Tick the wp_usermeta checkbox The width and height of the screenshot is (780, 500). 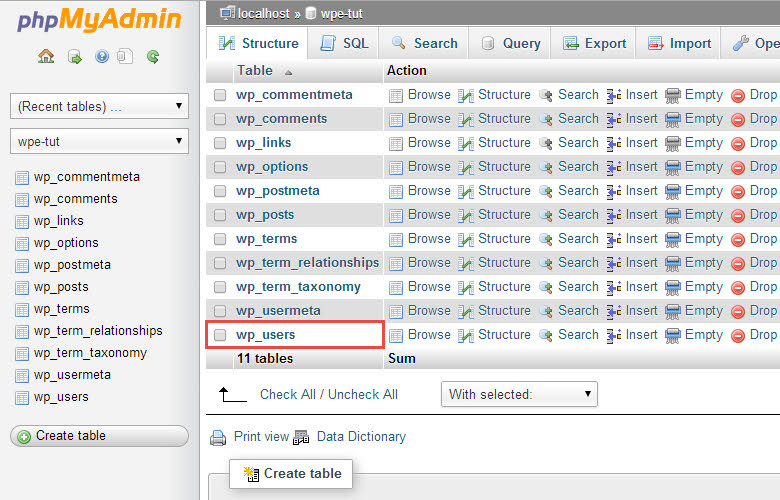(x=220, y=311)
